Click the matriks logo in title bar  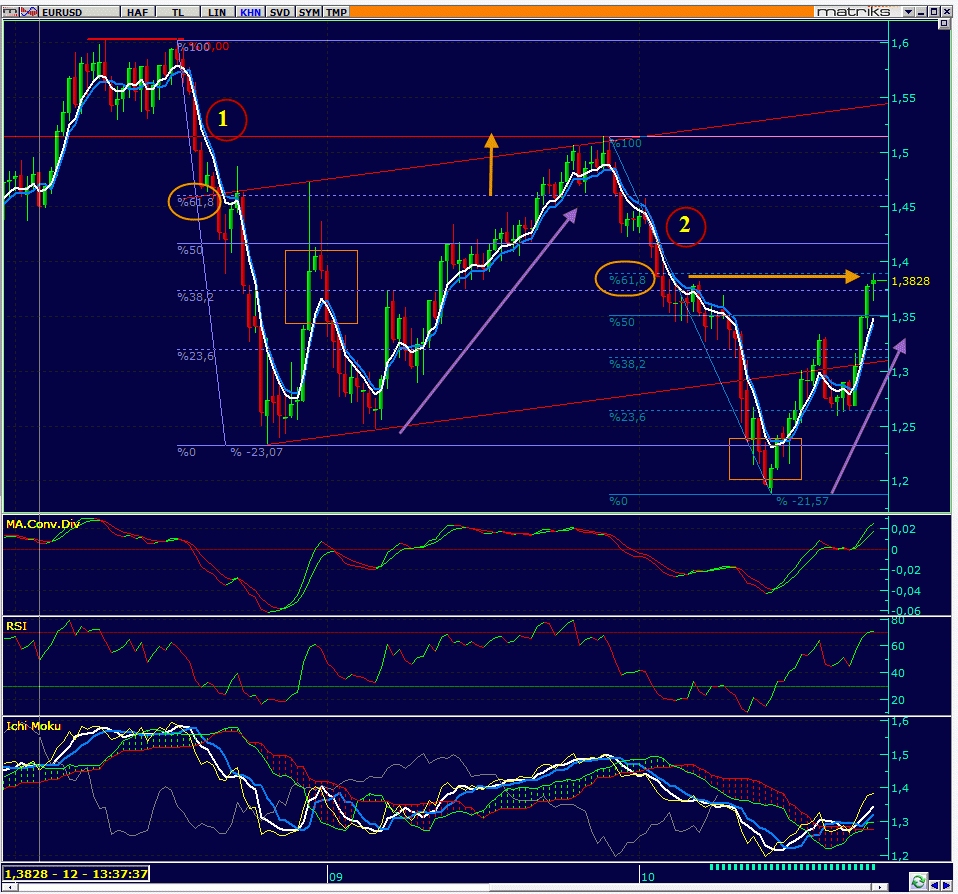click(854, 11)
